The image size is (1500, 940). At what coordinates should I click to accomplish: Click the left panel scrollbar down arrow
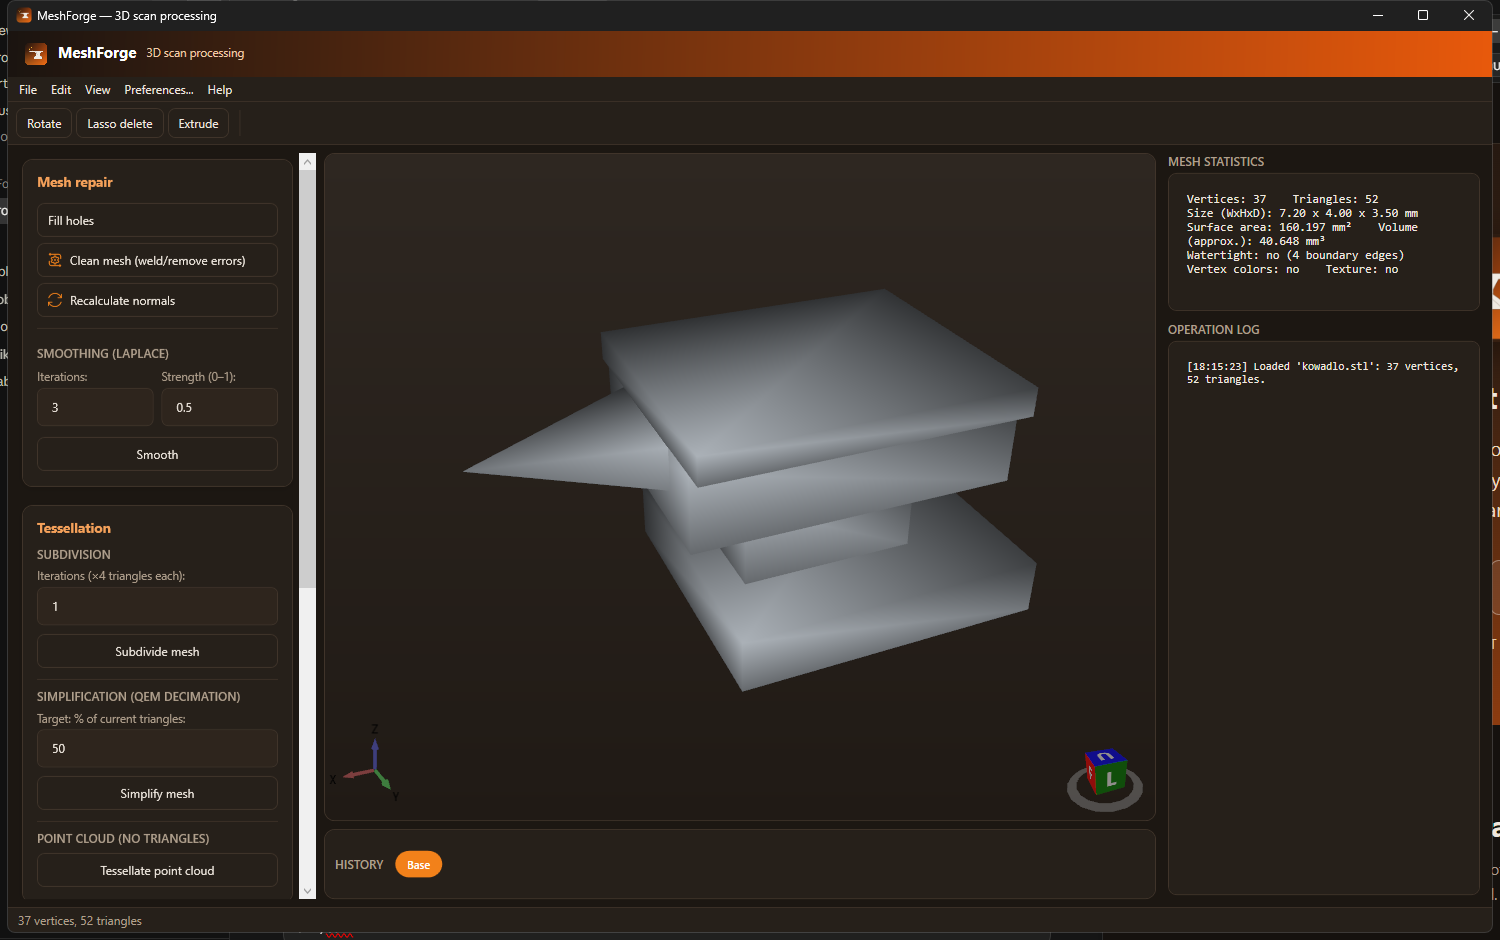tap(307, 890)
